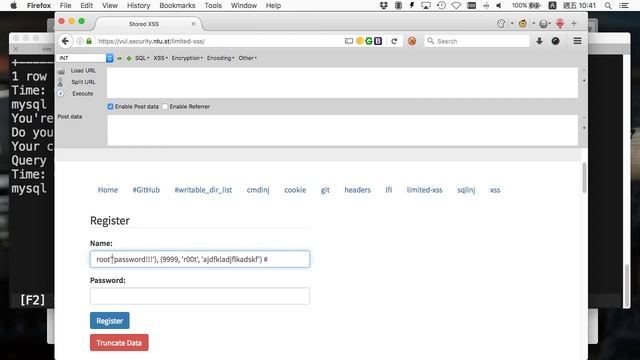Expand the Other dropdown in HackBar
Screen dimensions: 640x360
[x=248, y=58]
